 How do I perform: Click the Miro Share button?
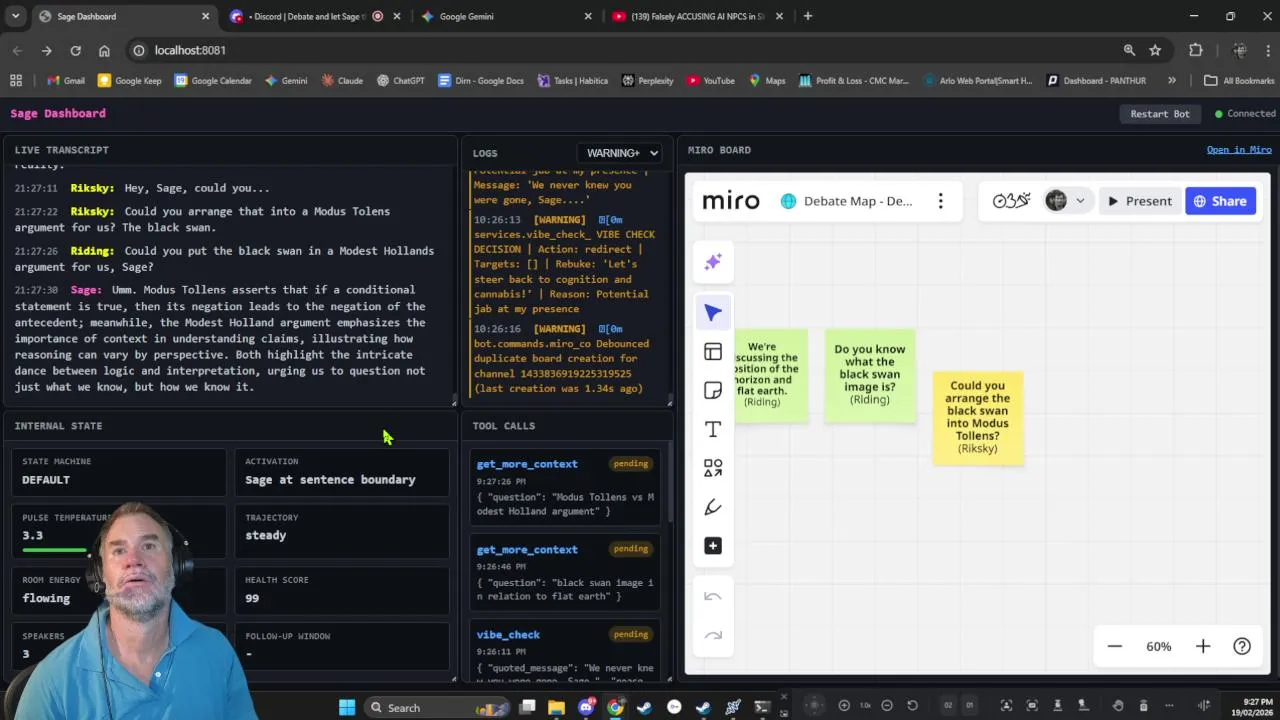pos(1220,201)
